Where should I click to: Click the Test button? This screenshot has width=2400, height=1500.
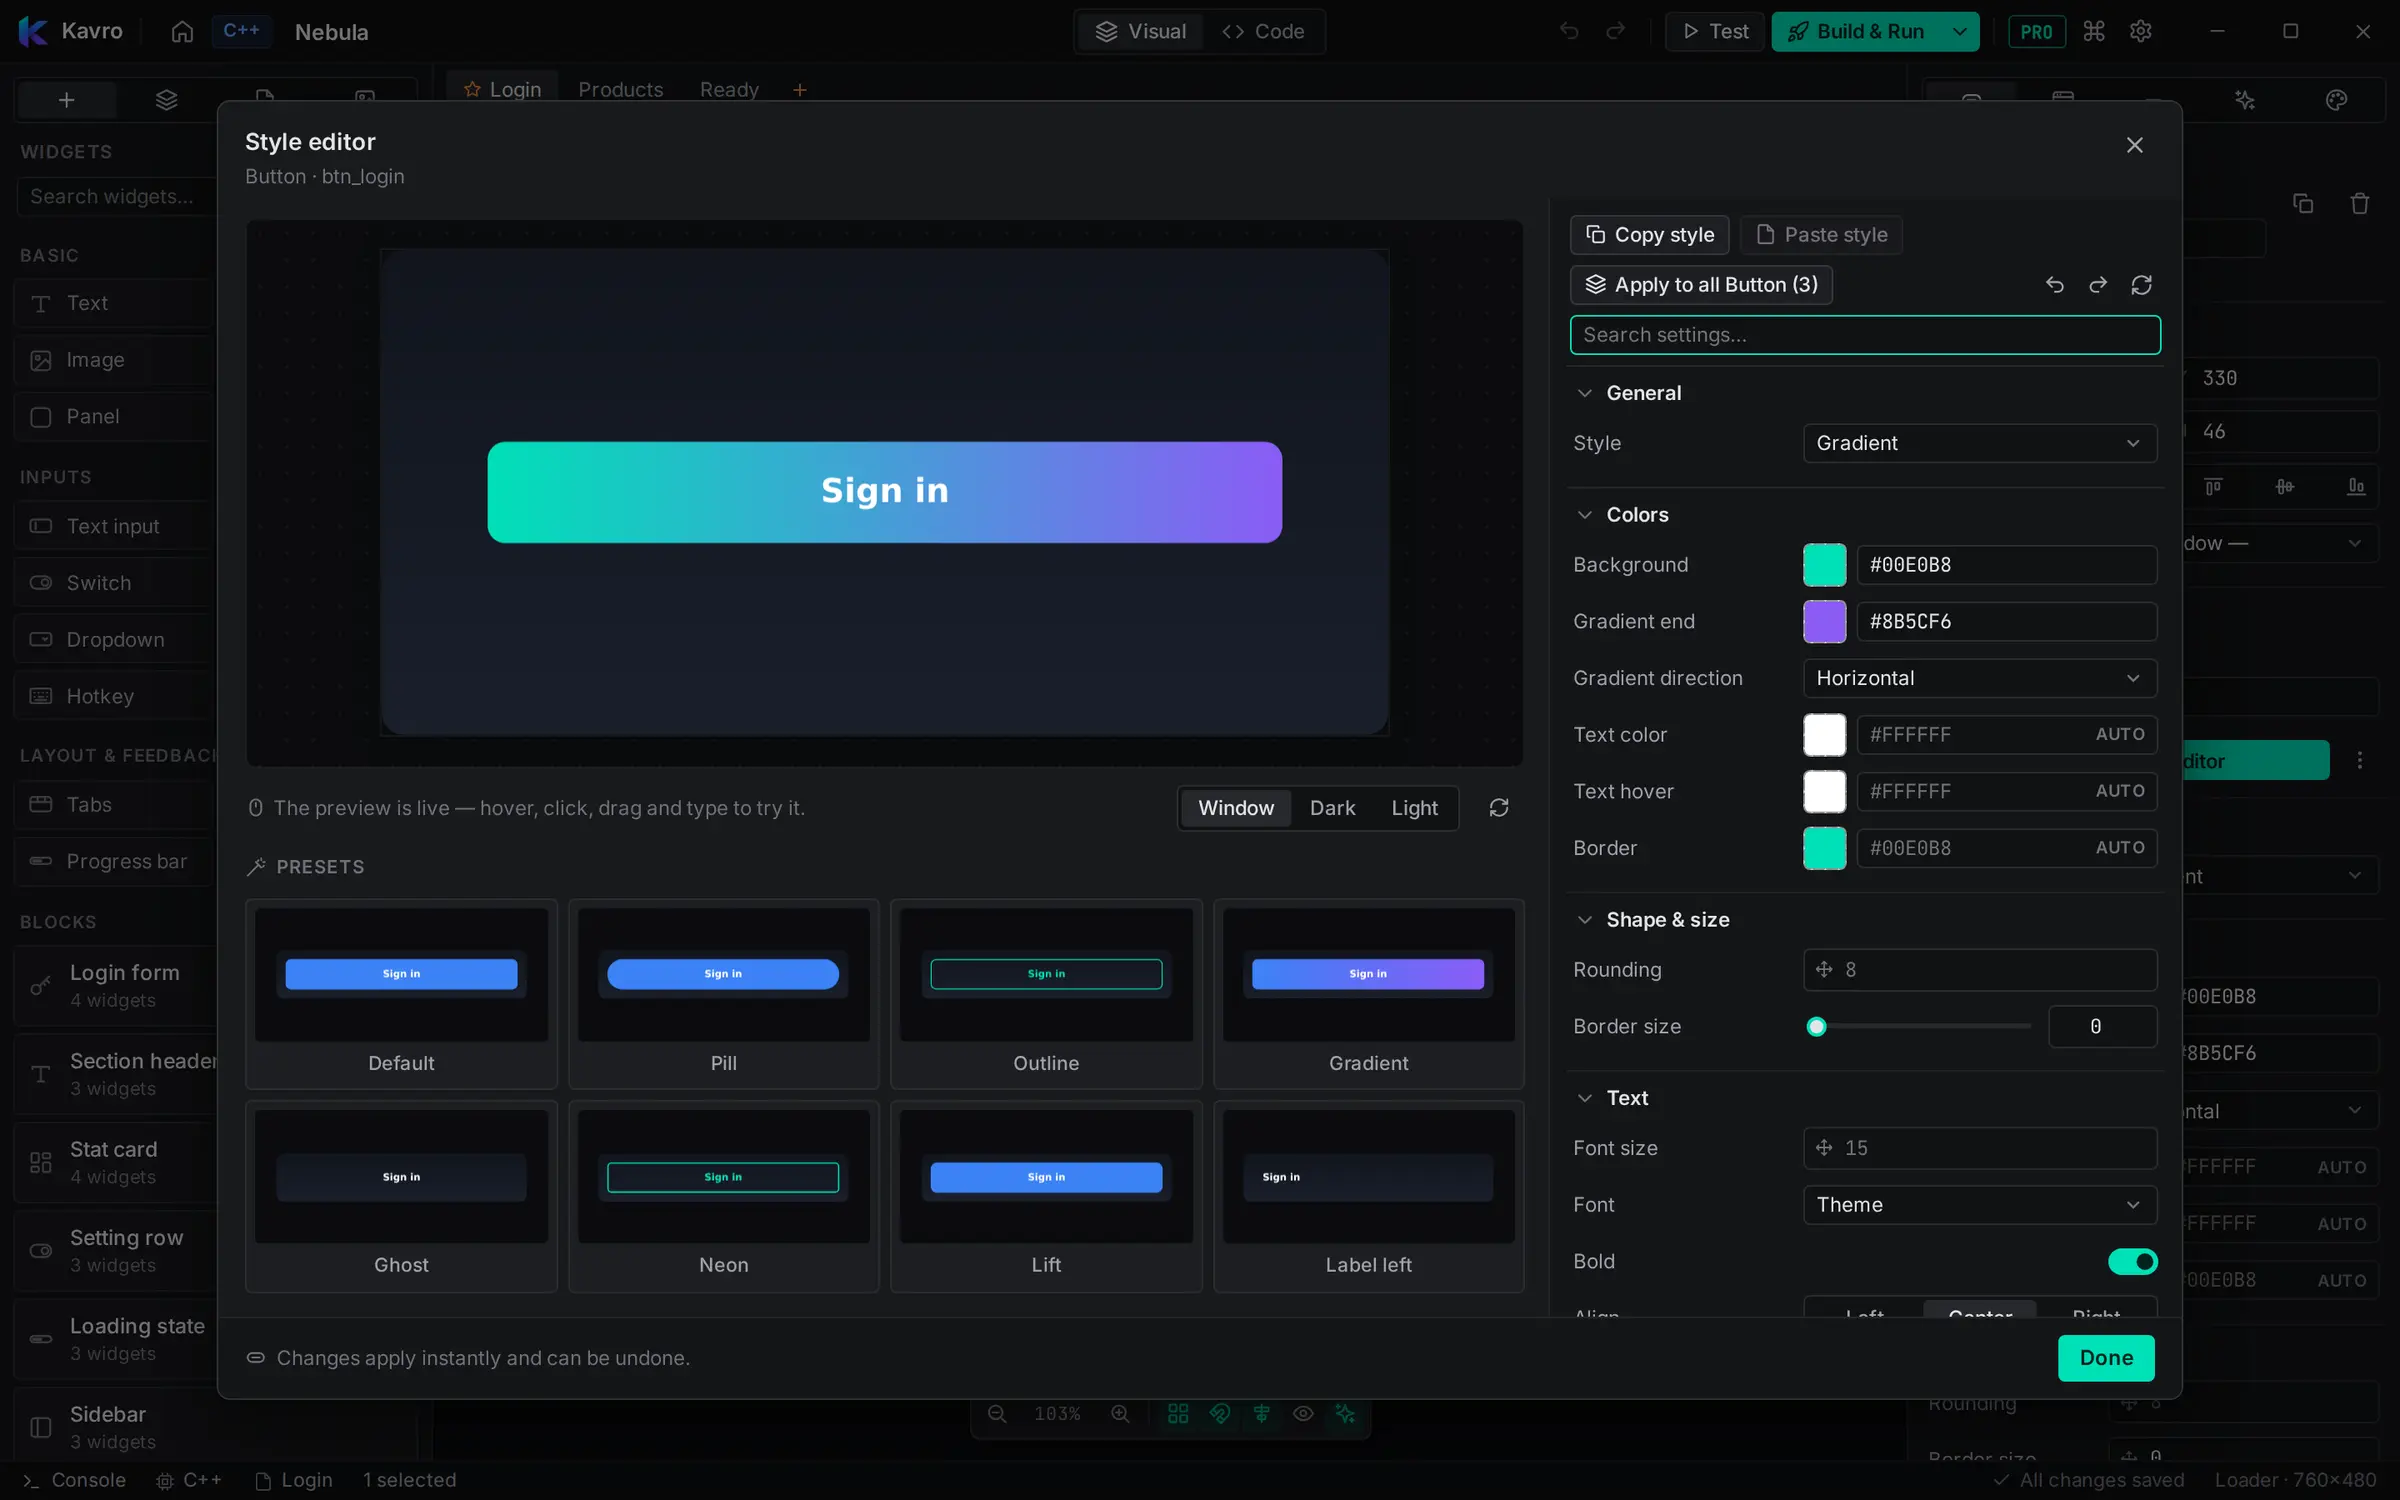click(1714, 32)
